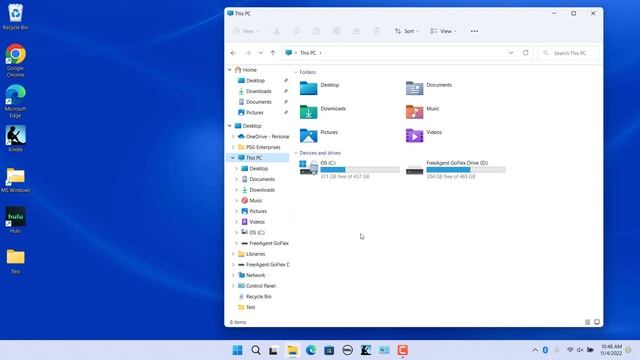The height and width of the screenshot is (360, 640).
Task: Open taskbar Search magnifier
Action: pyautogui.click(x=256, y=350)
